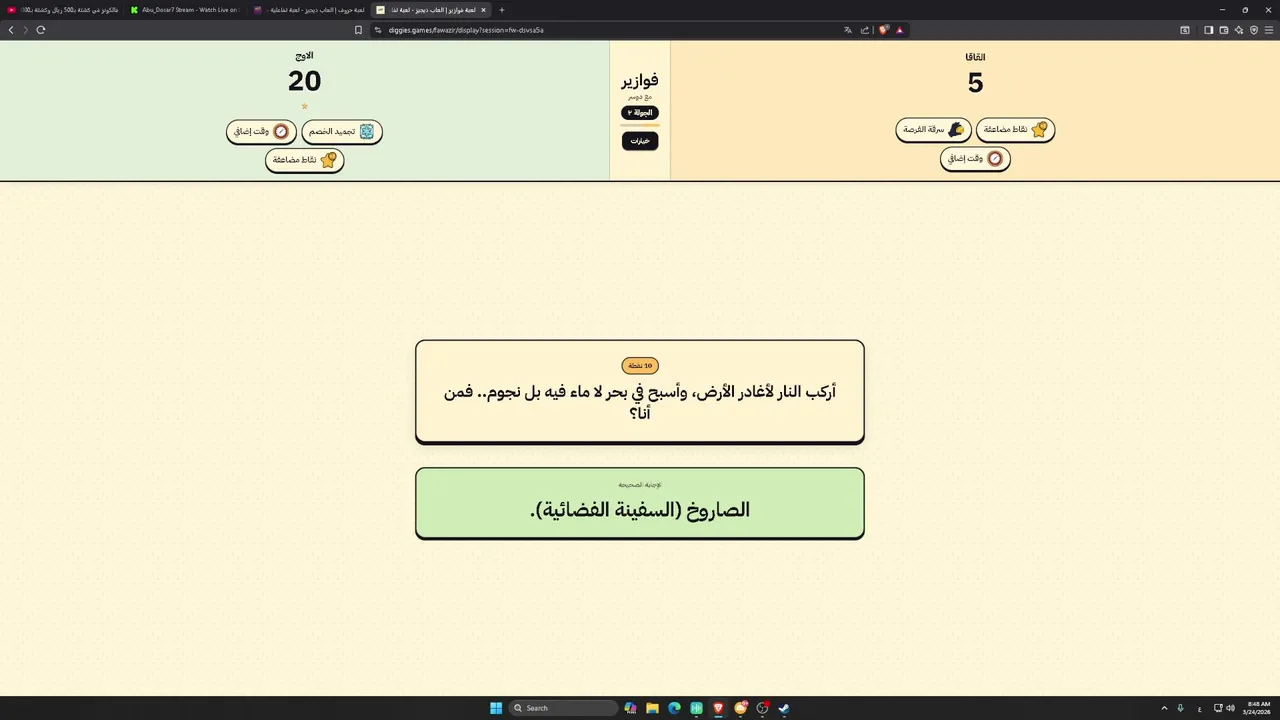Click the share icon in address bar

click(865, 30)
